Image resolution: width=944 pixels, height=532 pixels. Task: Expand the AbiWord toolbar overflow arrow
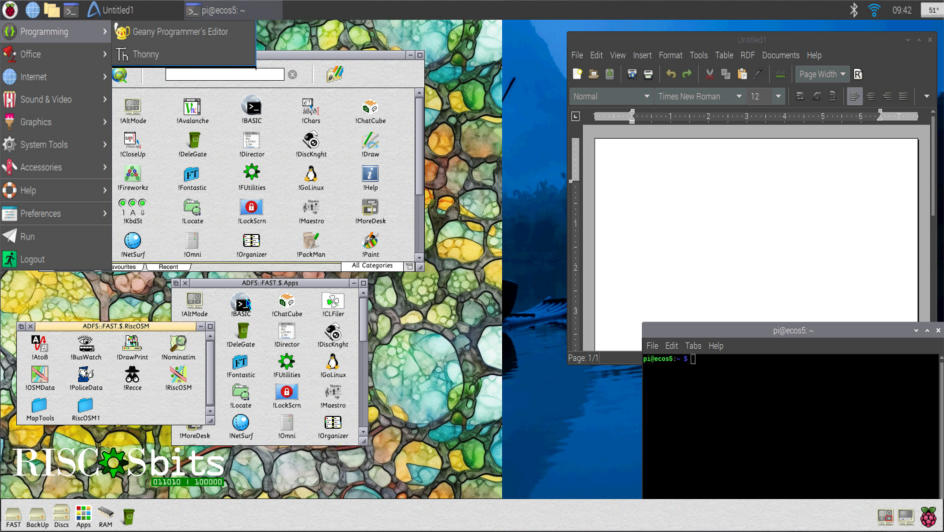point(927,96)
